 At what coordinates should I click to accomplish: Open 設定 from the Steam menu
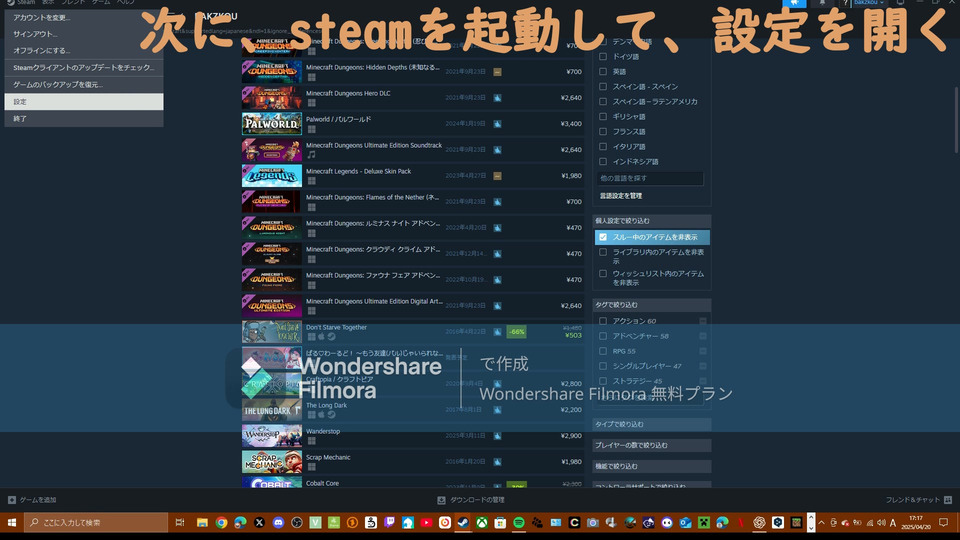pyautogui.click(x=84, y=102)
